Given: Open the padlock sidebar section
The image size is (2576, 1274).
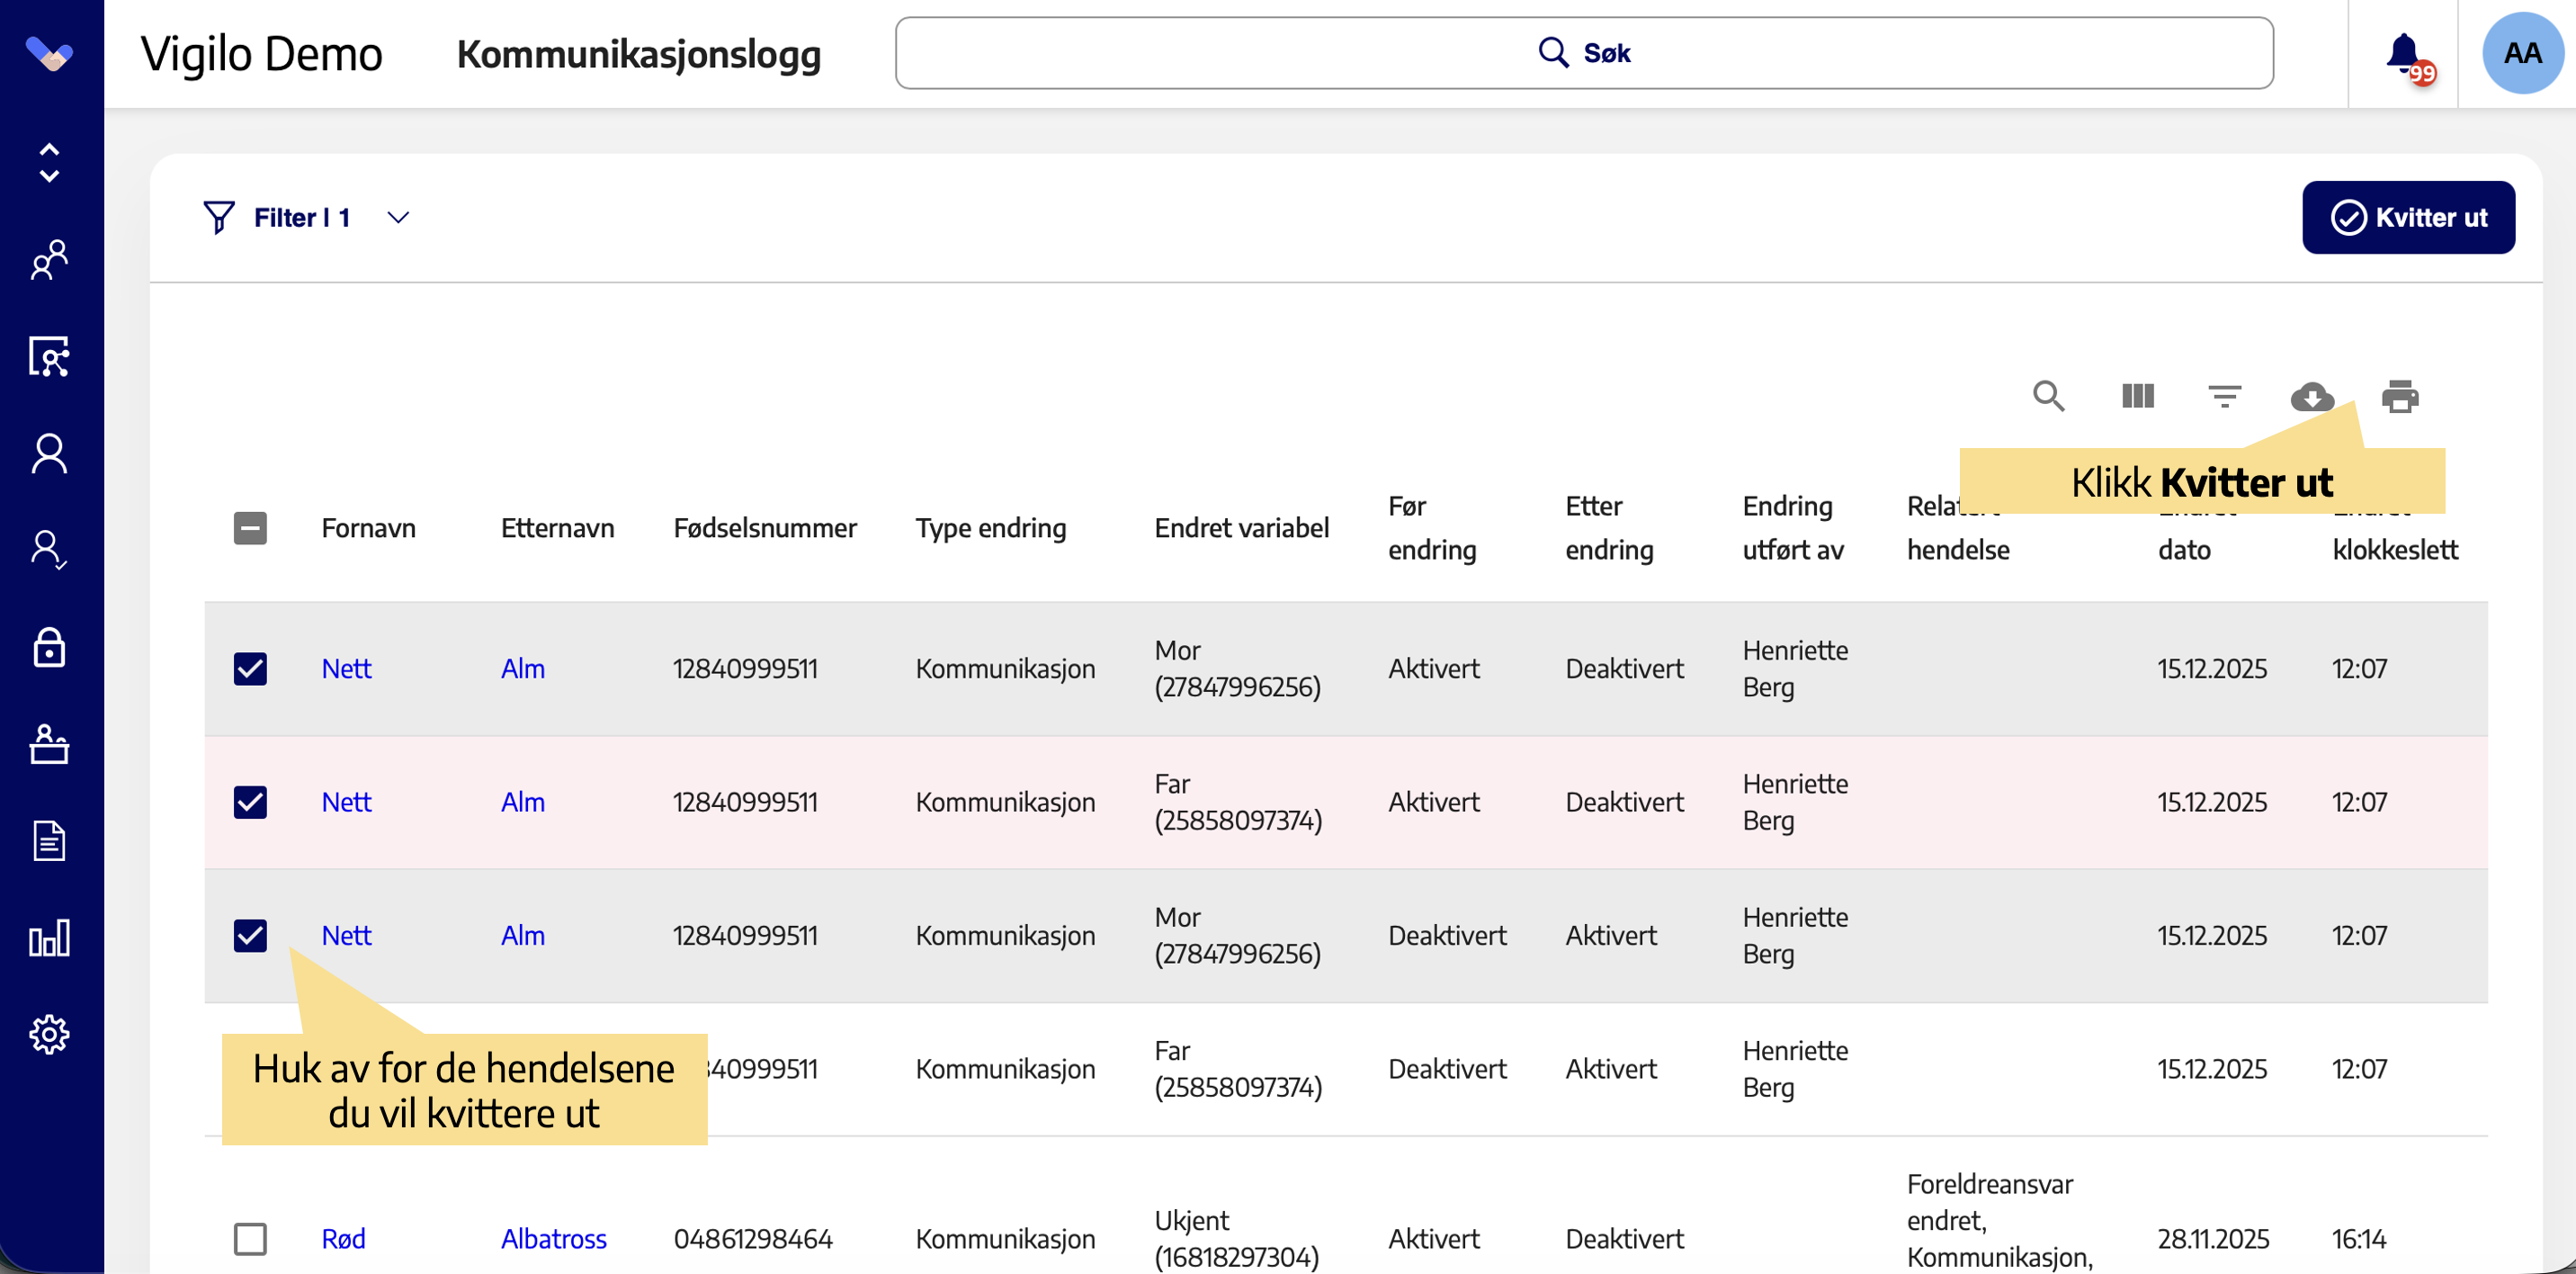Looking at the screenshot, I should click(49, 647).
